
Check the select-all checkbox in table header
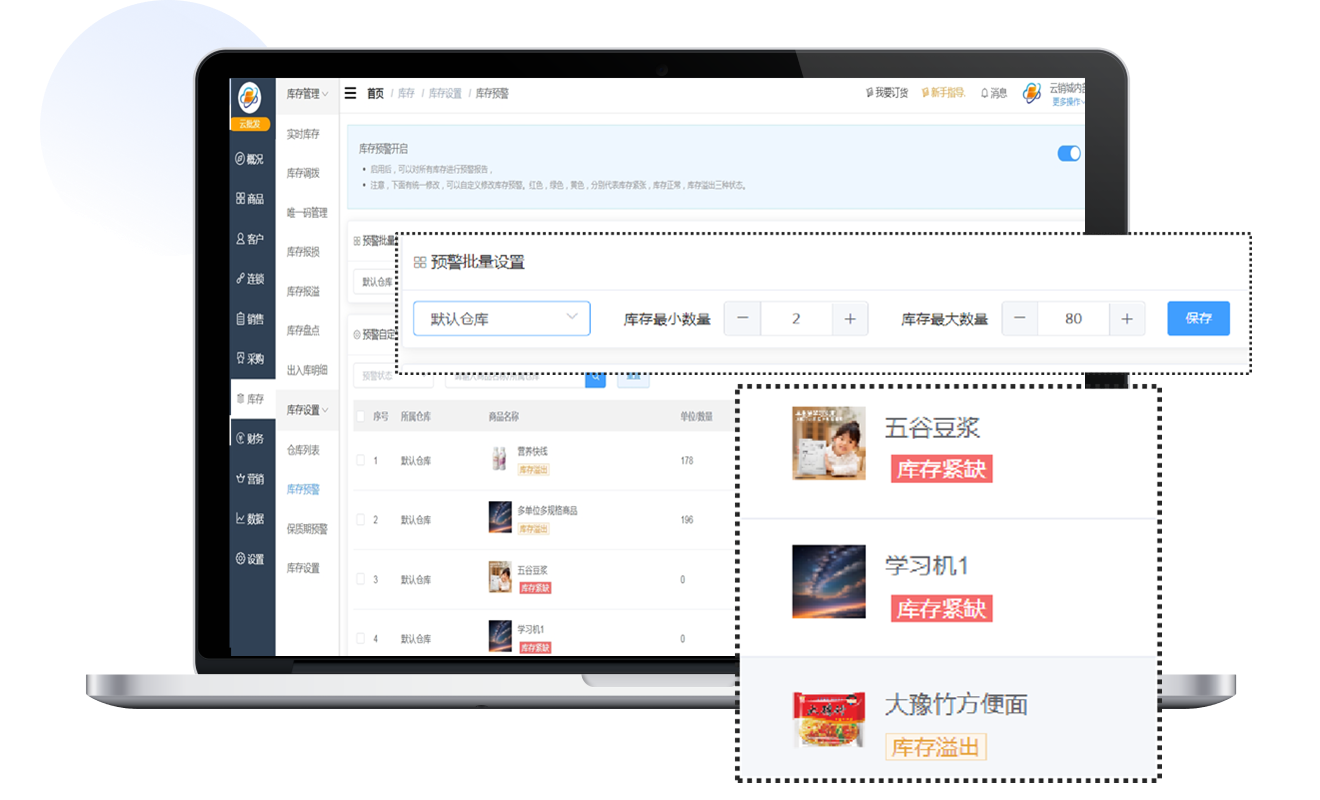(360, 416)
